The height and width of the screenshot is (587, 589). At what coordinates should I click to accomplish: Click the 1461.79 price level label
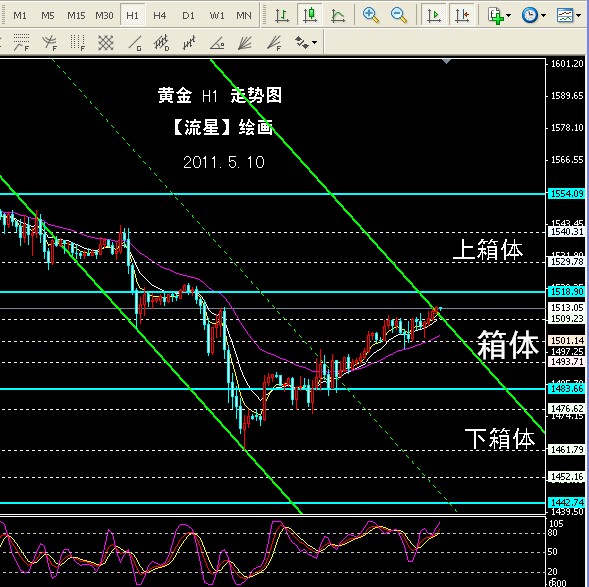tap(567, 450)
